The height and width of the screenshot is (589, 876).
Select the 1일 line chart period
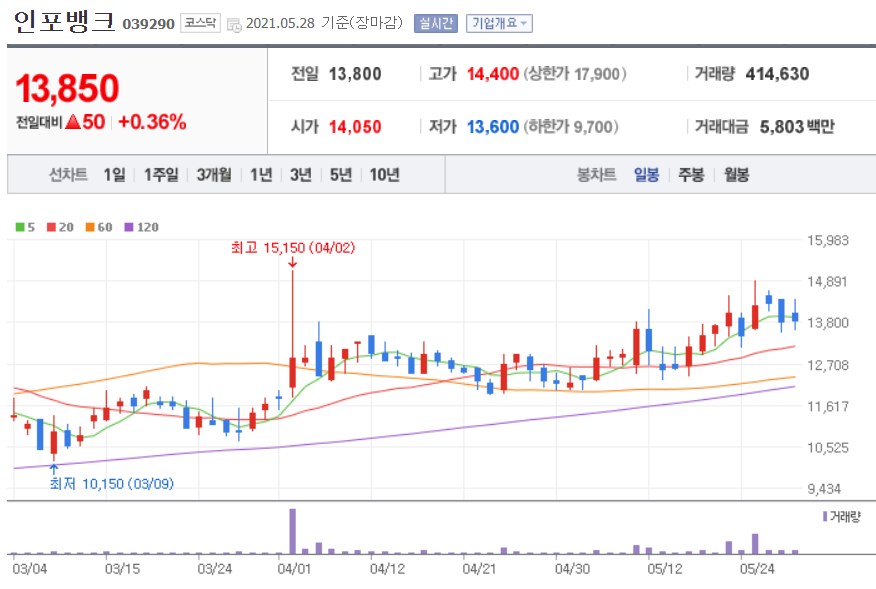(x=115, y=175)
